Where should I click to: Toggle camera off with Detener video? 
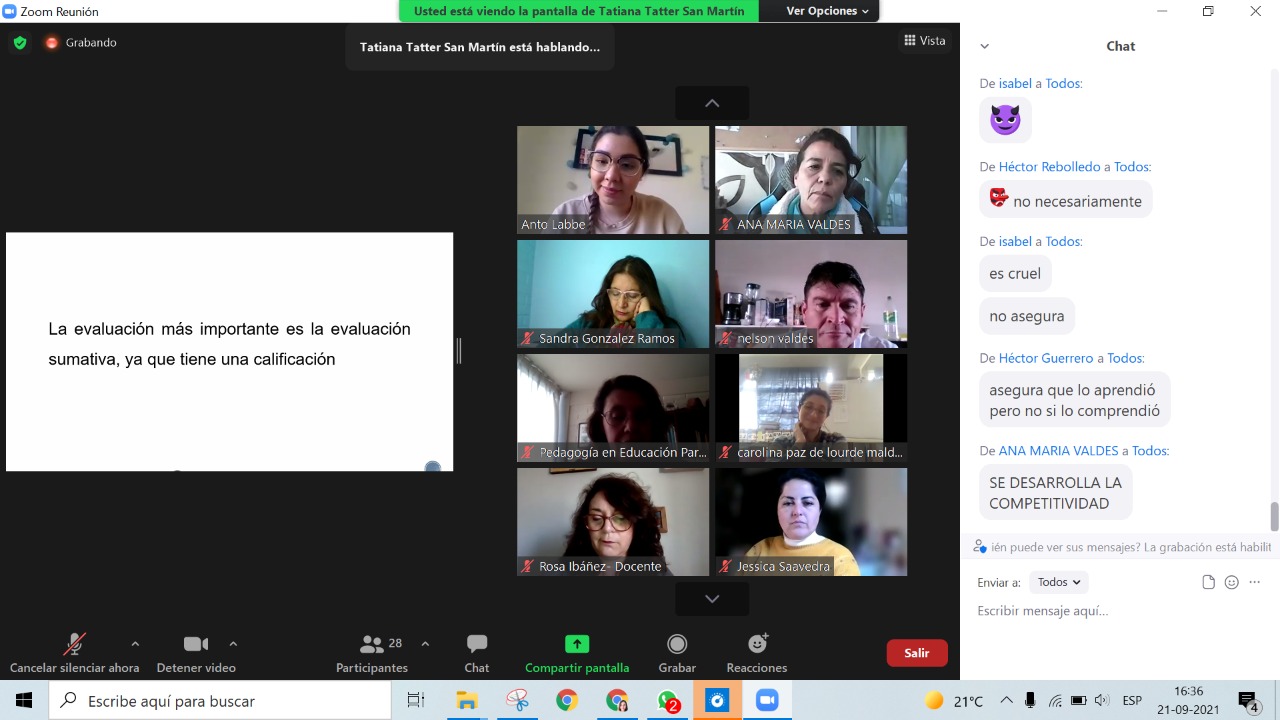click(x=196, y=645)
